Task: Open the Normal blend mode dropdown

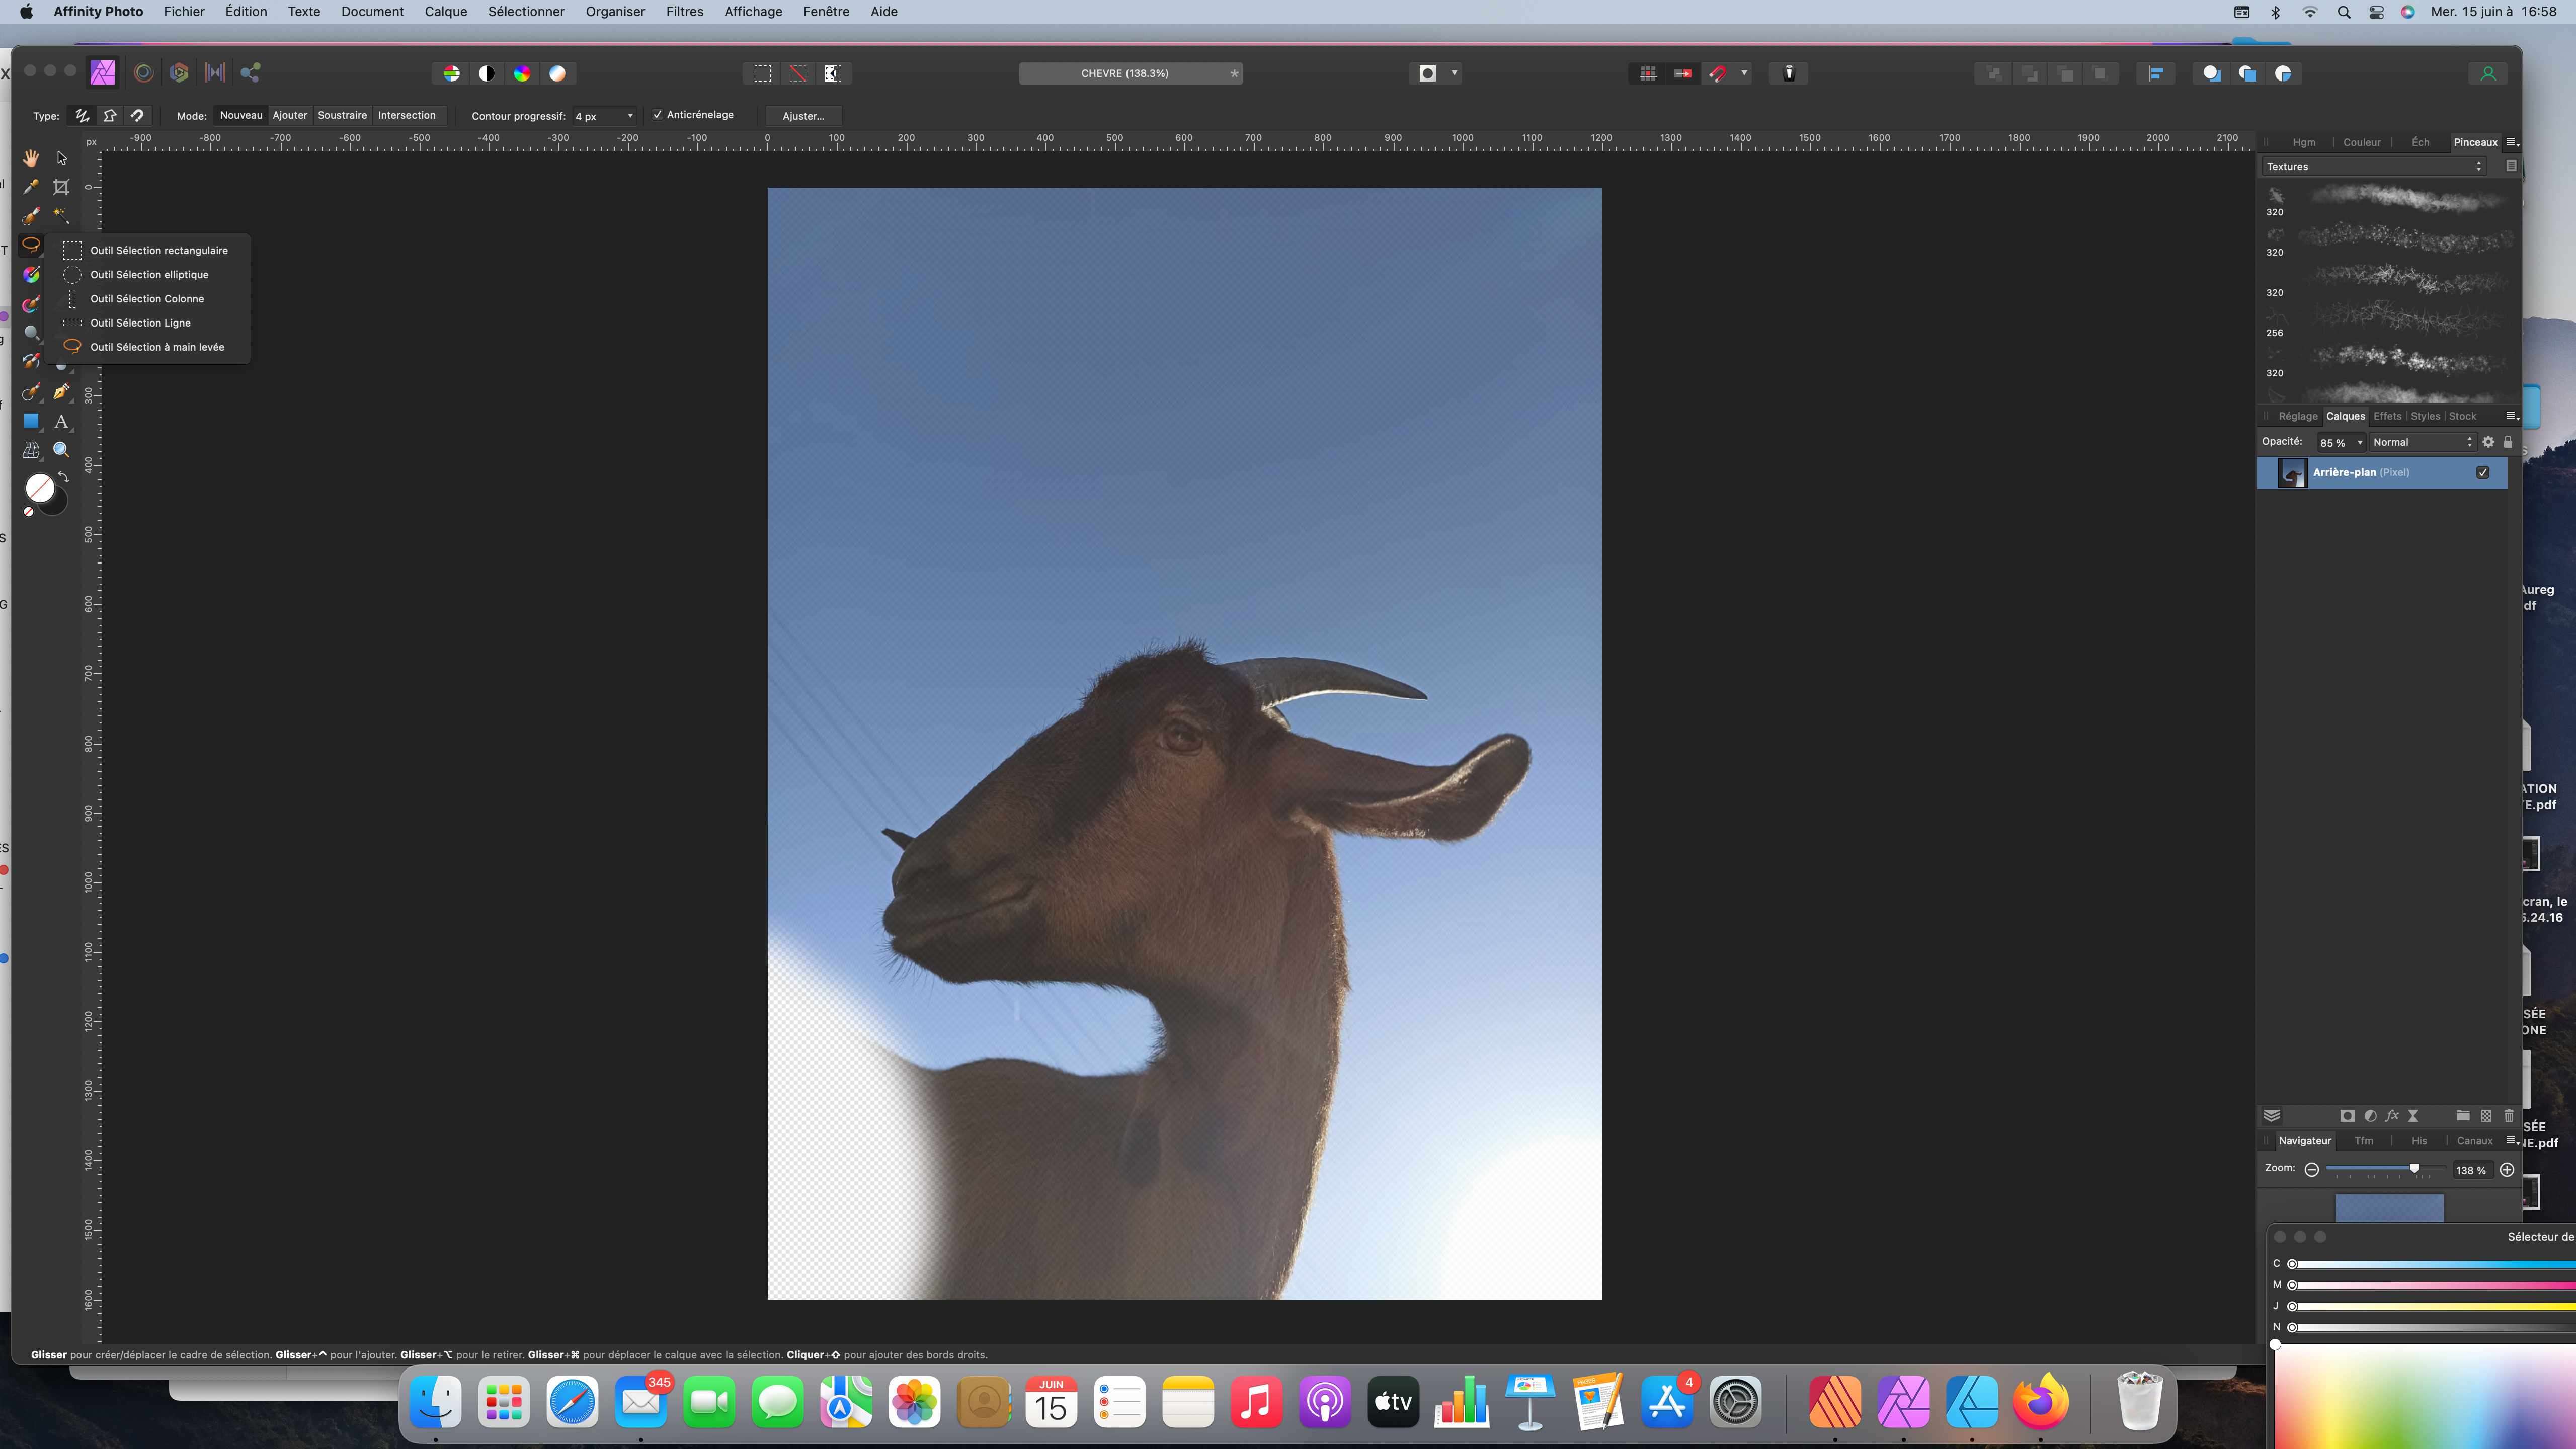Action: click(x=2421, y=442)
